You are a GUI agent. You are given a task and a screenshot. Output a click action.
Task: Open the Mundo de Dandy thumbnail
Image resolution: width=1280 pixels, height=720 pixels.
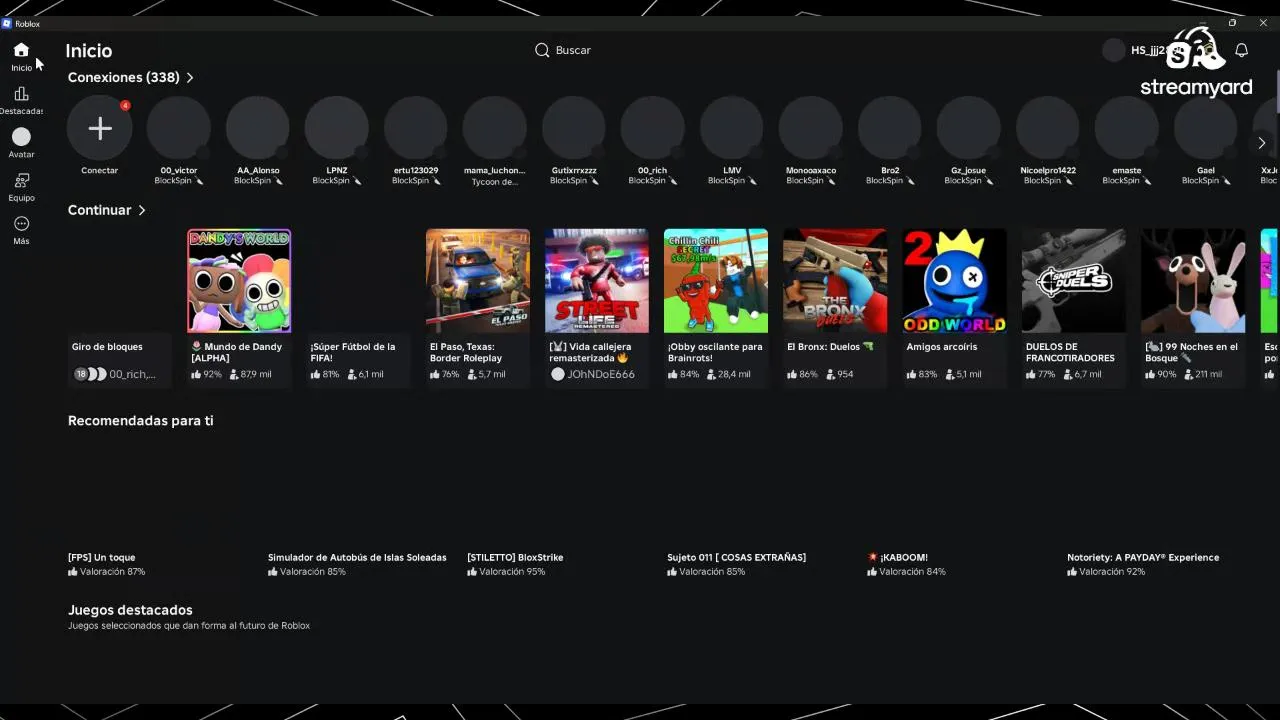coord(239,281)
